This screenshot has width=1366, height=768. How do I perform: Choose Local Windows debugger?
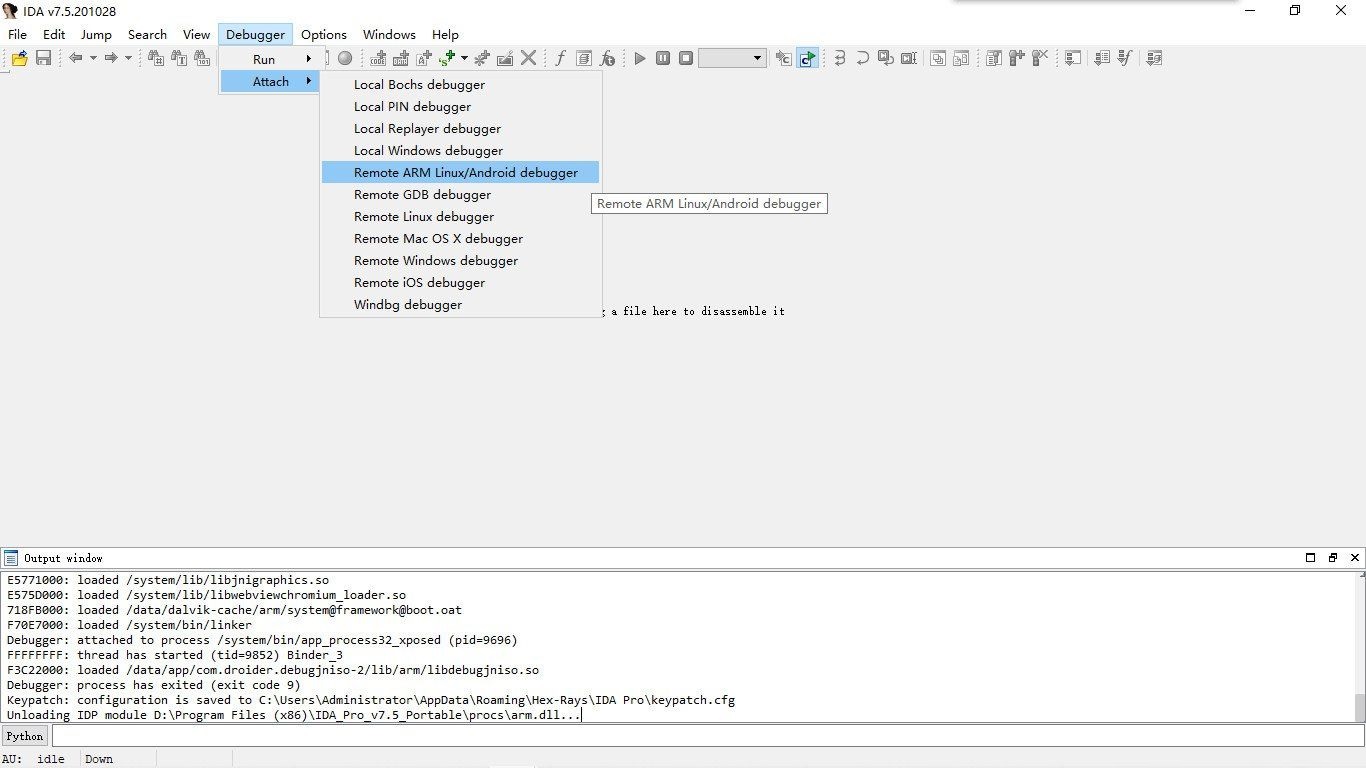[460, 150]
